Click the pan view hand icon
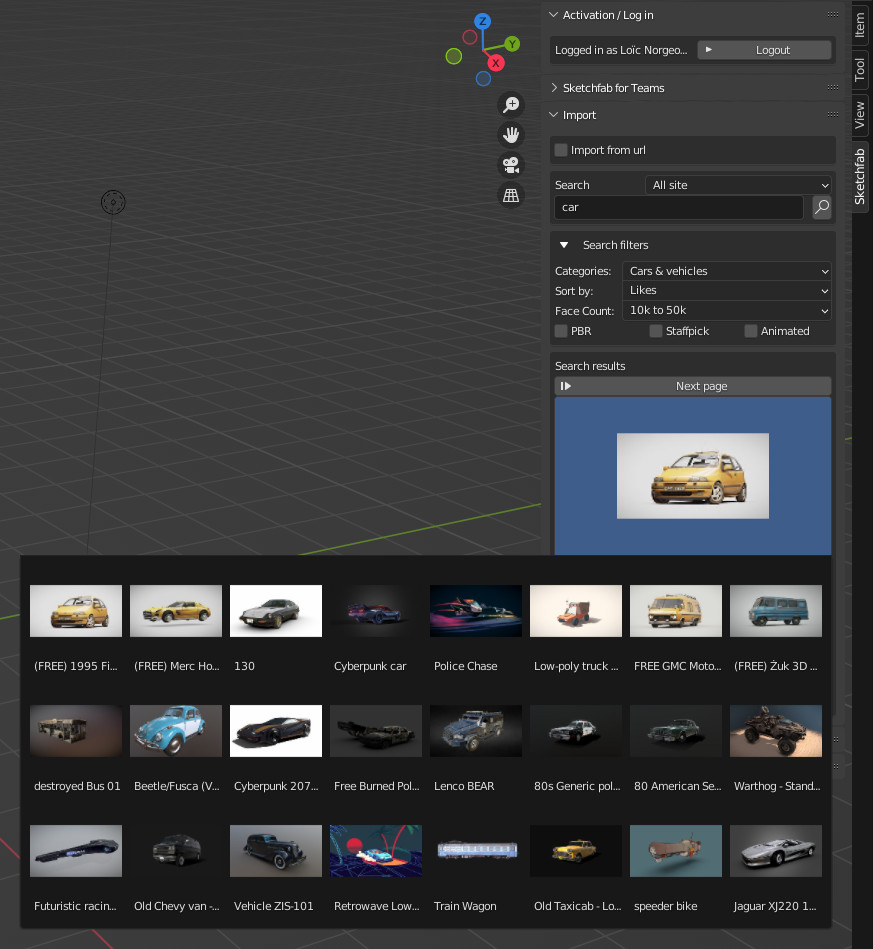 click(x=511, y=135)
